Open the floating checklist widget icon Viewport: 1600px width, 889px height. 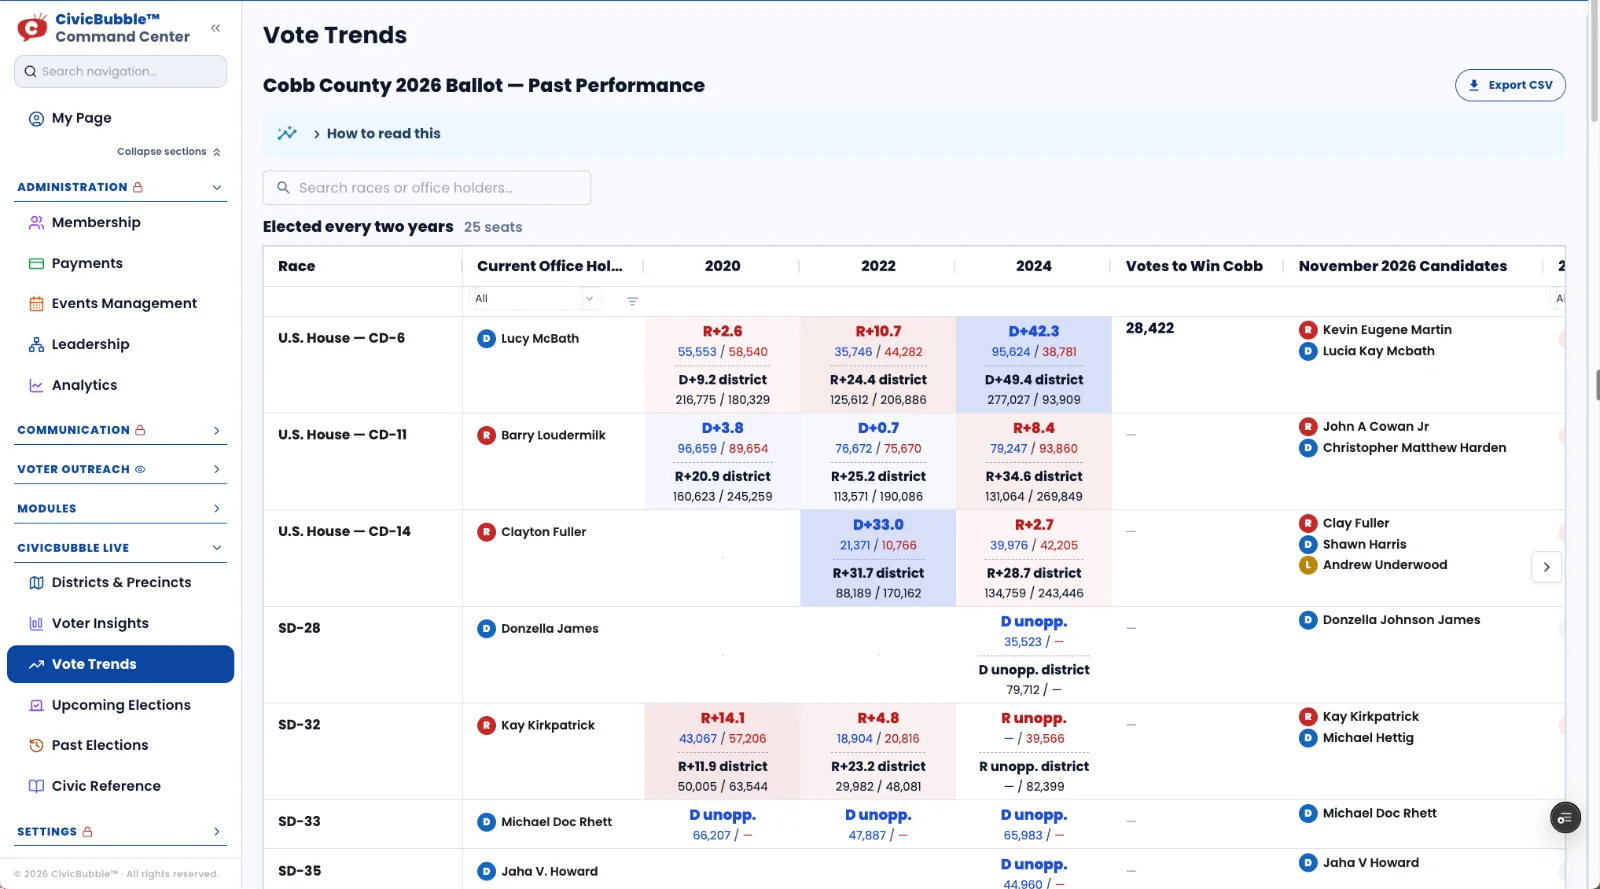coord(1565,818)
